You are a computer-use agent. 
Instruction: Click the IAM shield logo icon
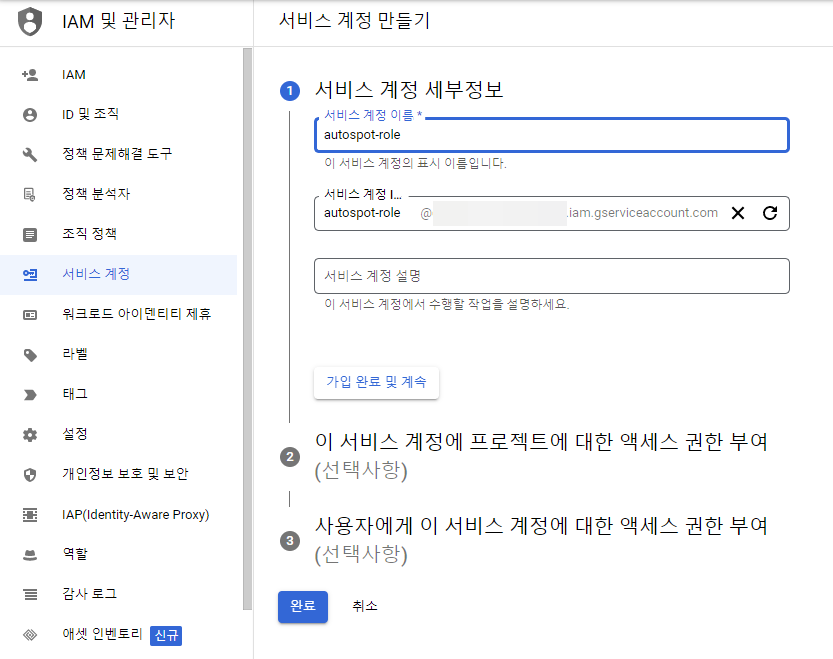tap(31, 21)
